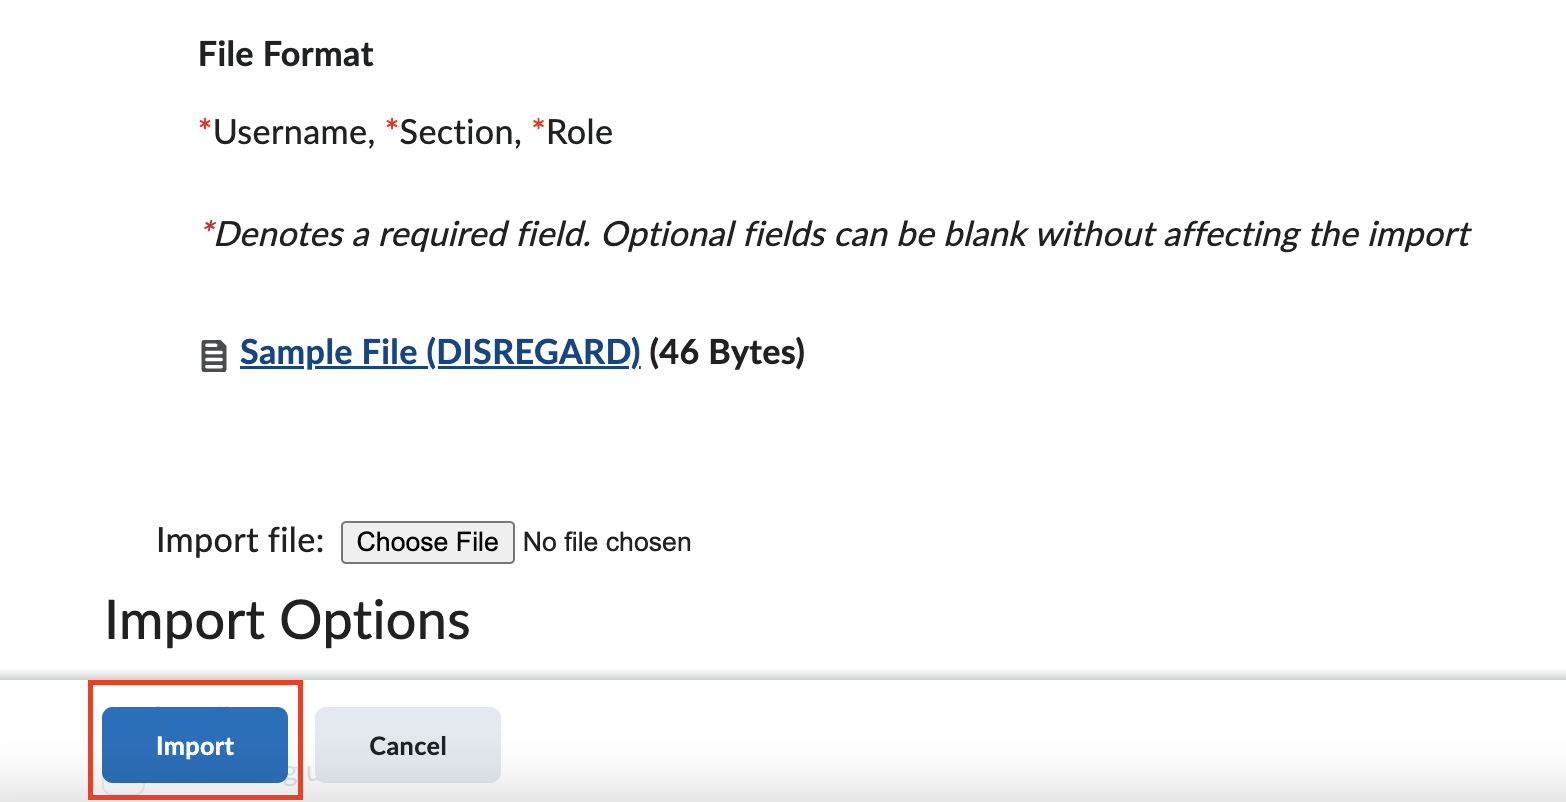The height and width of the screenshot is (802, 1566).
Task: Click the Import file label
Action: (240, 540)
